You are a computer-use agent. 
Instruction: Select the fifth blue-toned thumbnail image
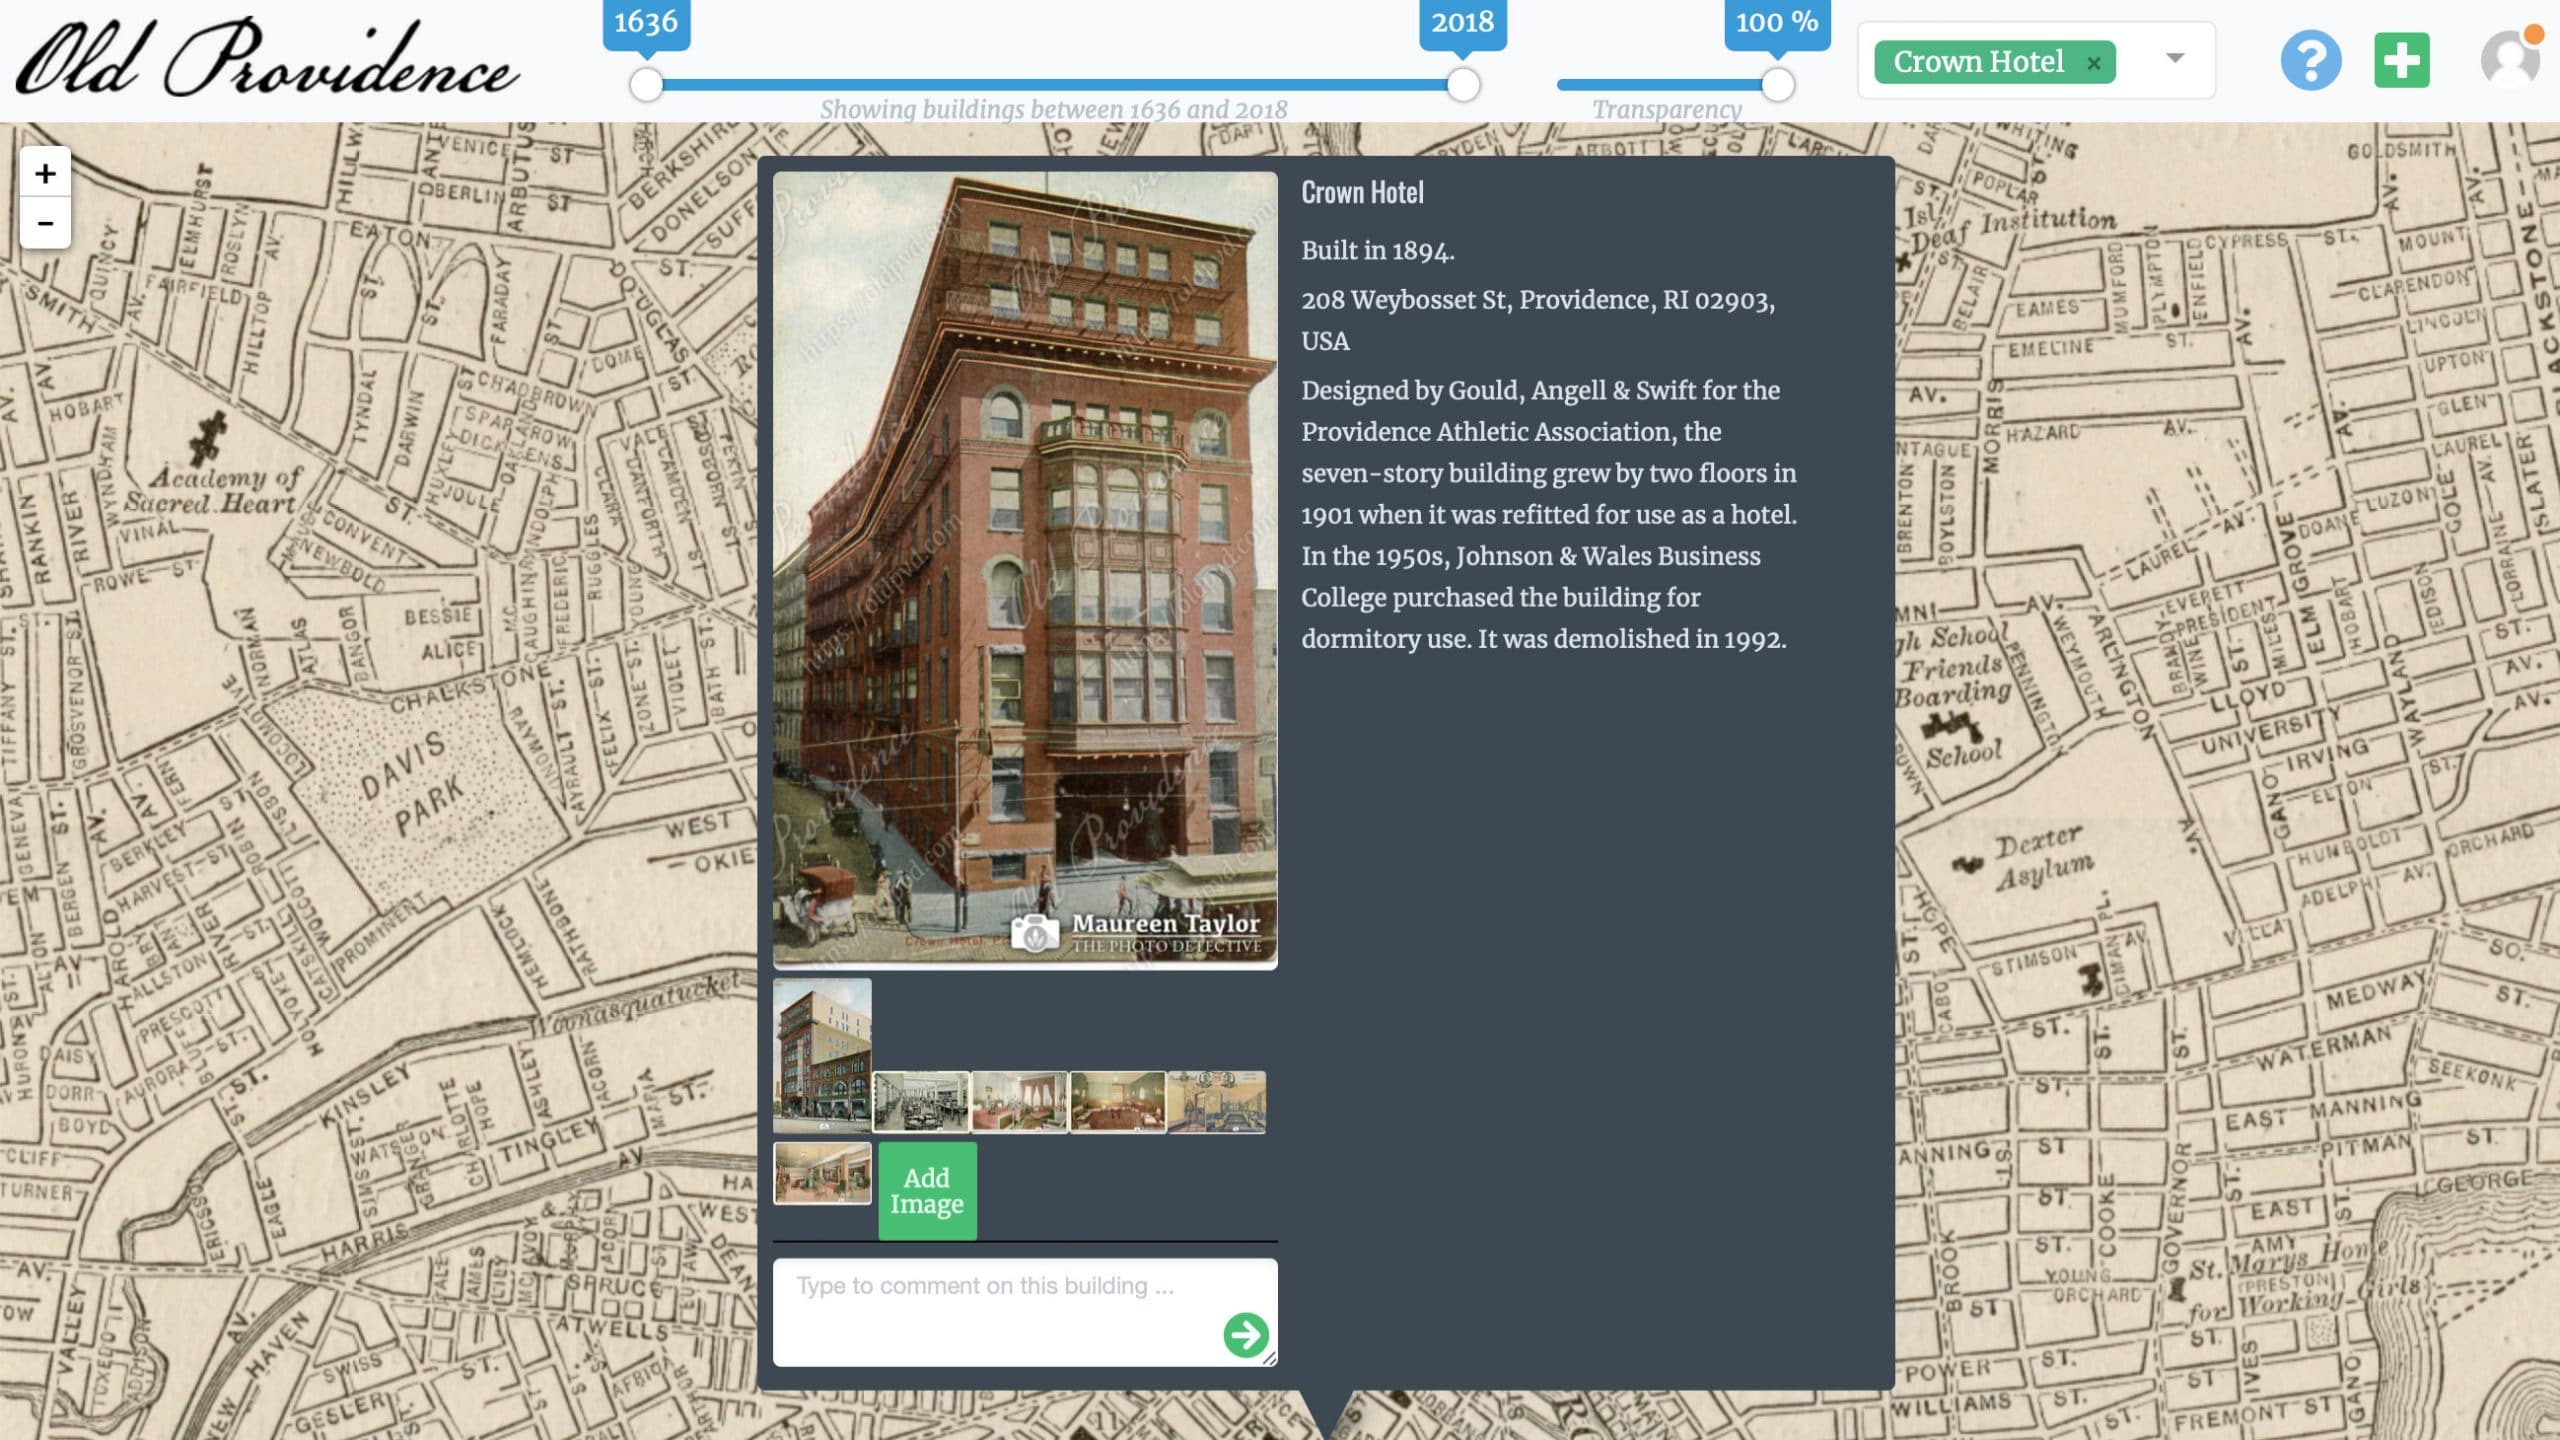1216,1102
